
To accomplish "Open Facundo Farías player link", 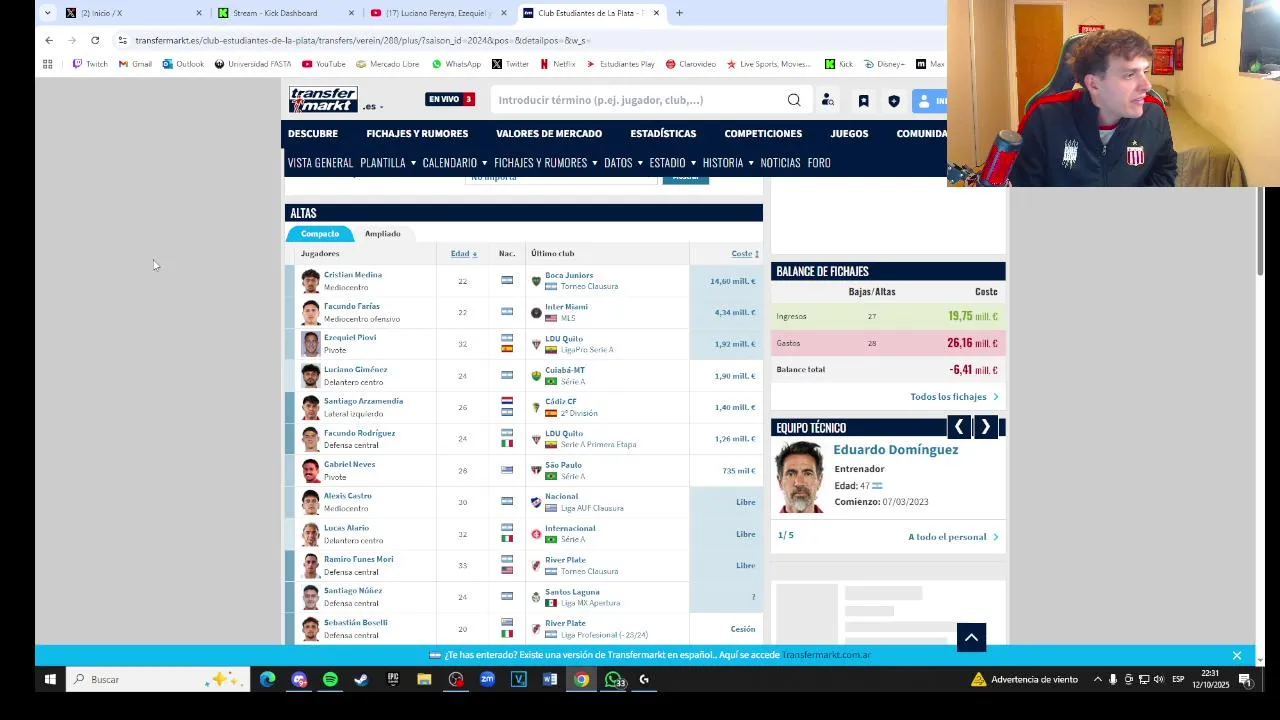I will pos(352,306).
